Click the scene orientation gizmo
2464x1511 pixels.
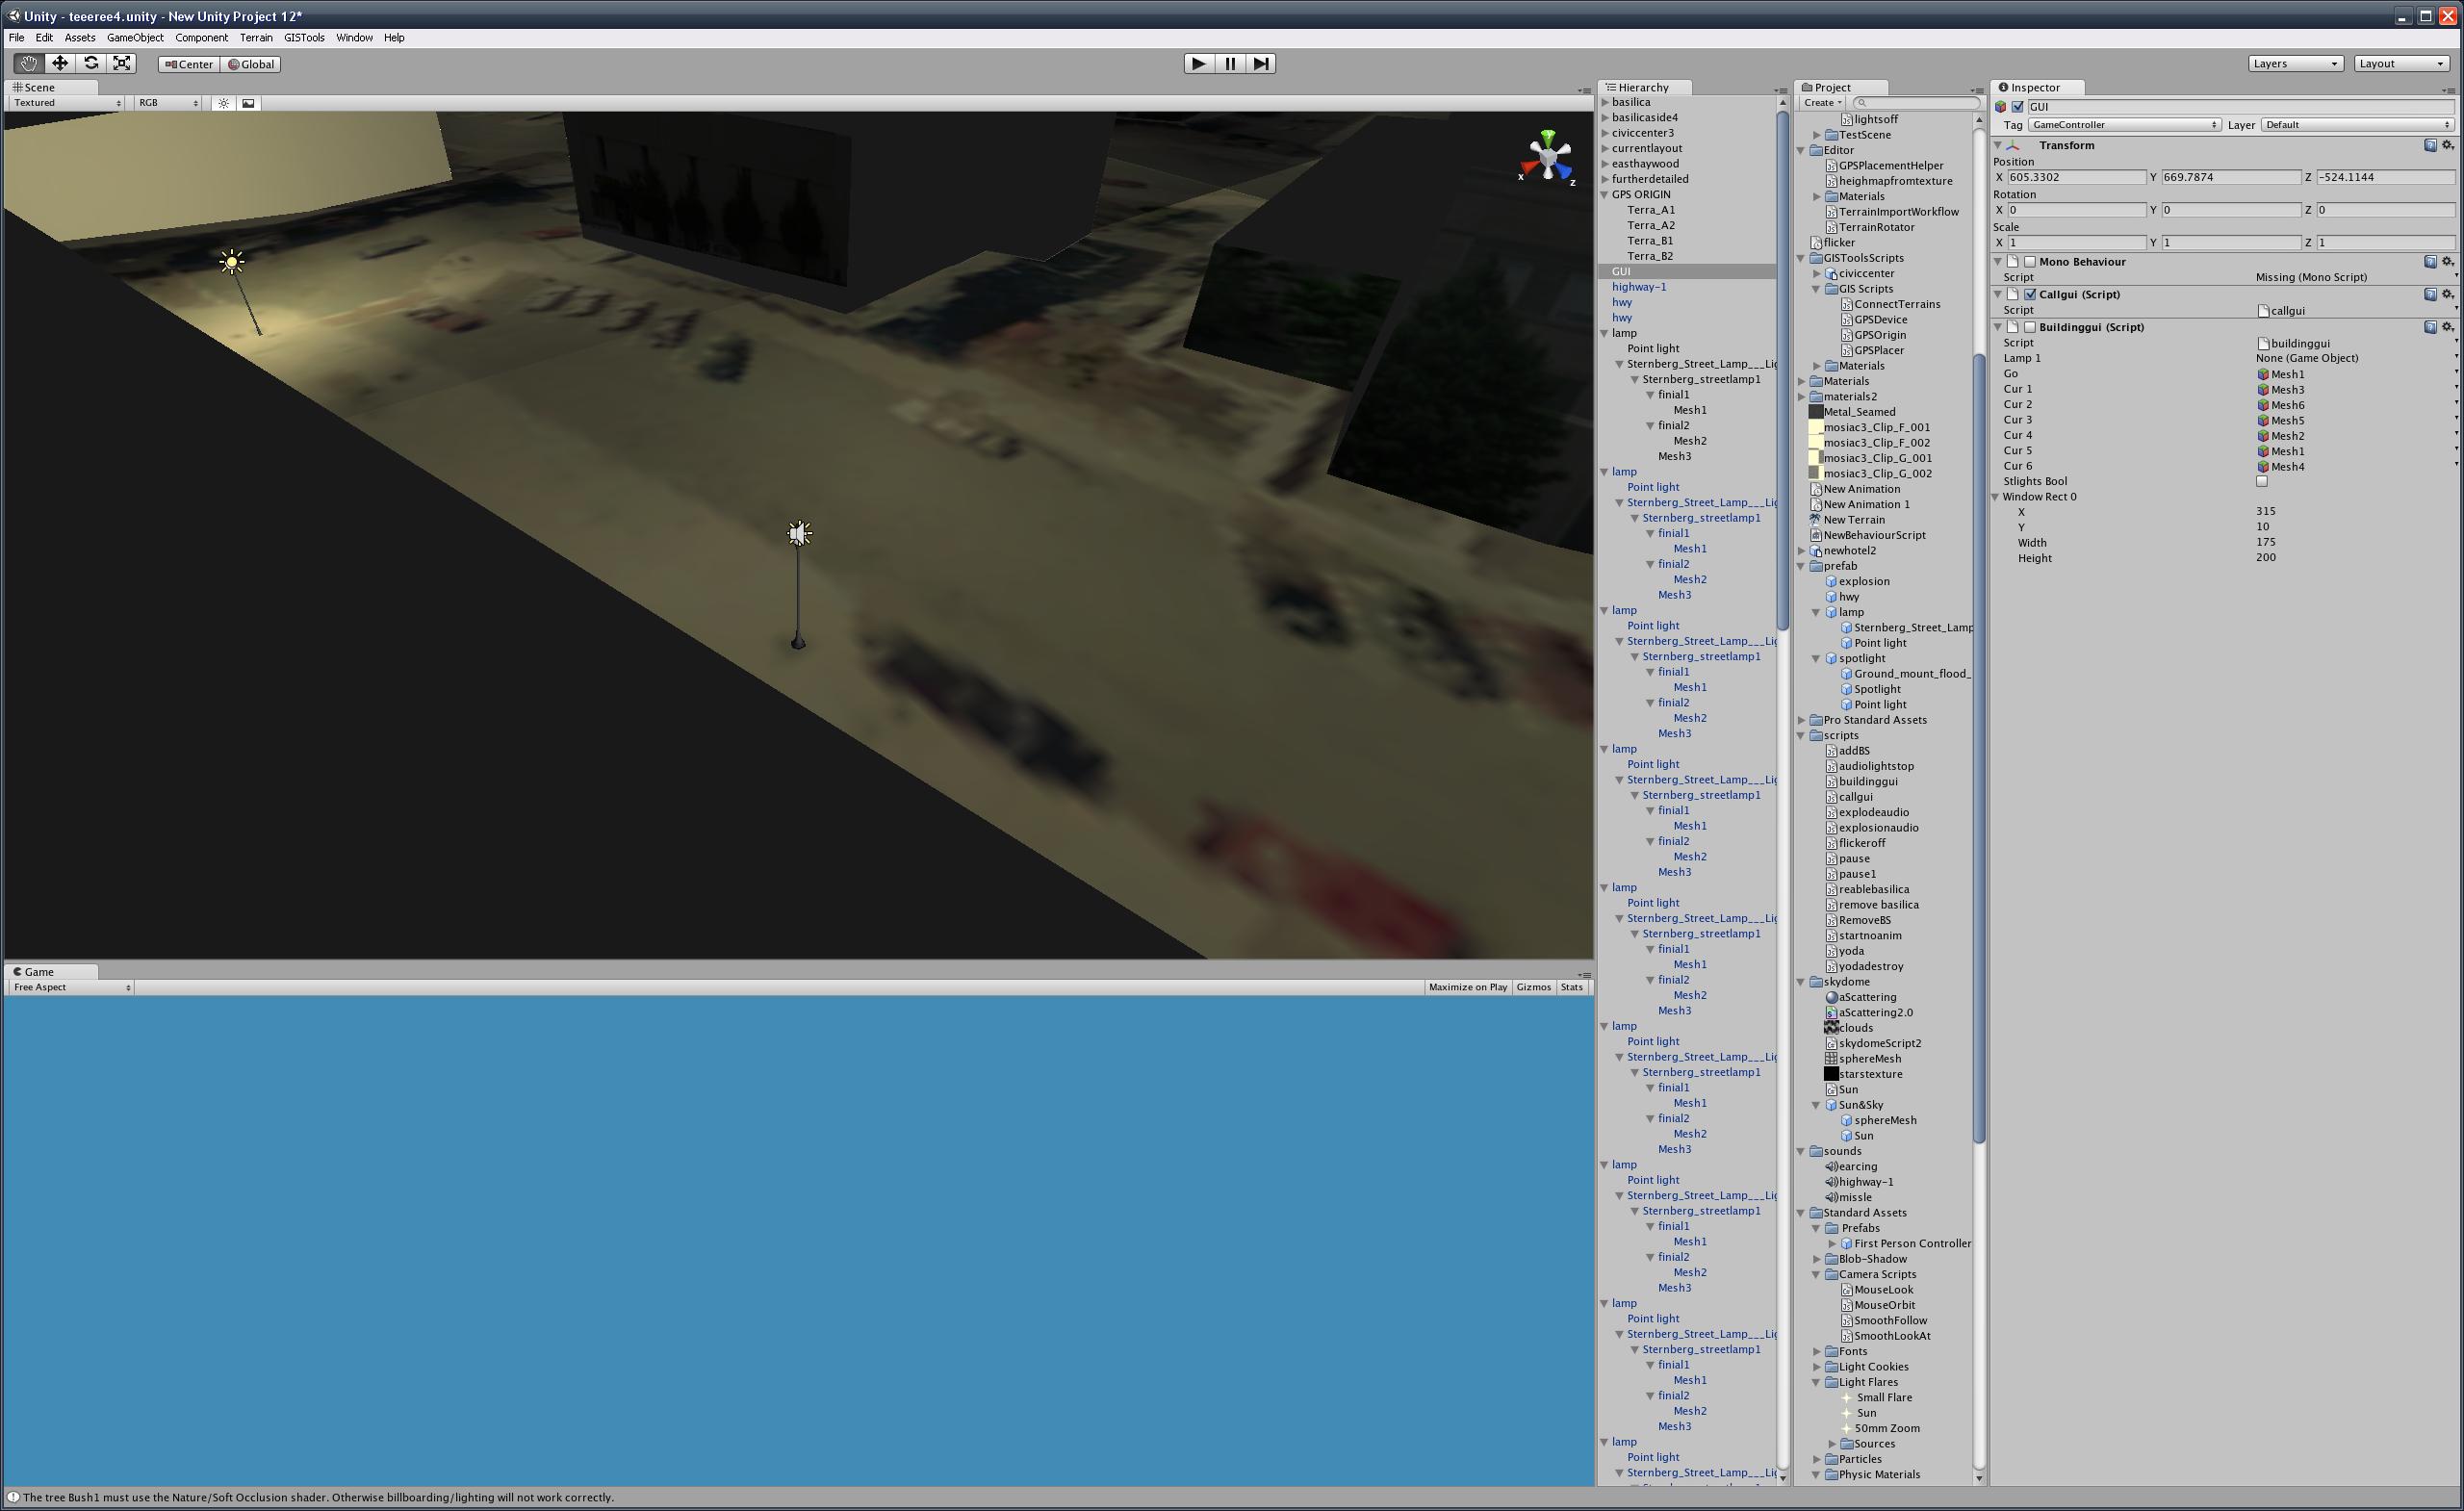1548,158
